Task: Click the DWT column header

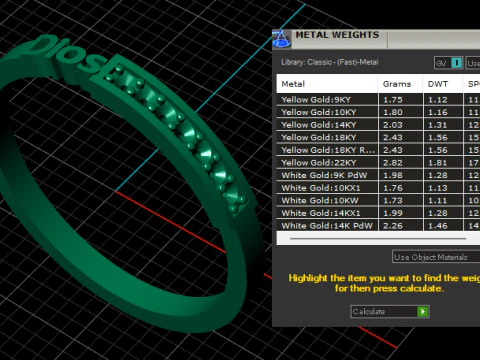Action: [443, 84]
